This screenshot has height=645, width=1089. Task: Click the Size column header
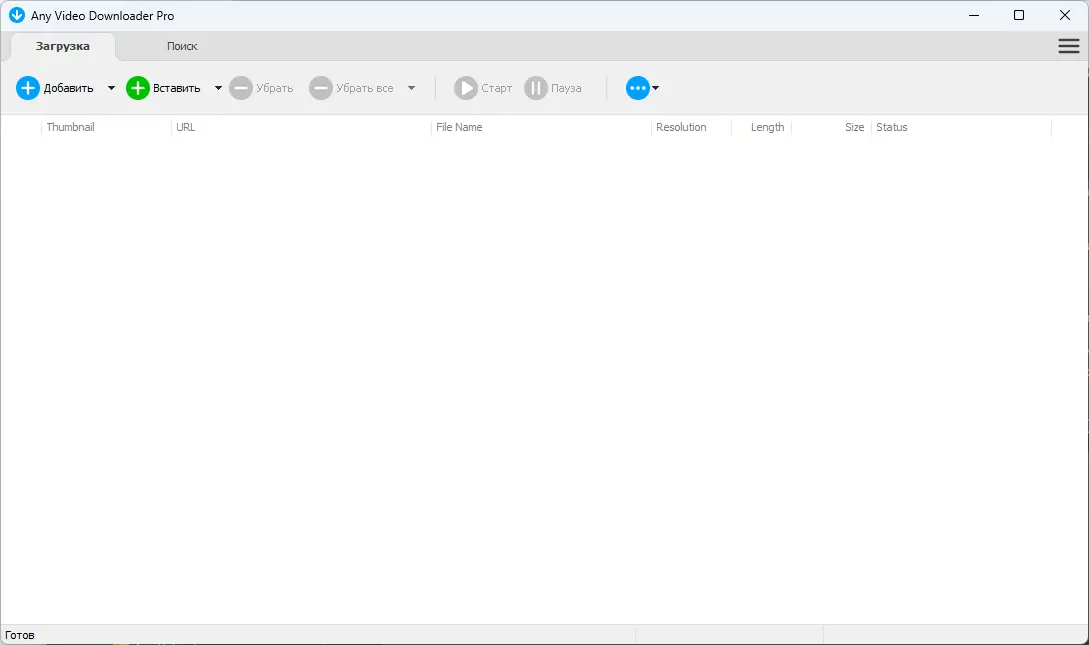[854, 127]
